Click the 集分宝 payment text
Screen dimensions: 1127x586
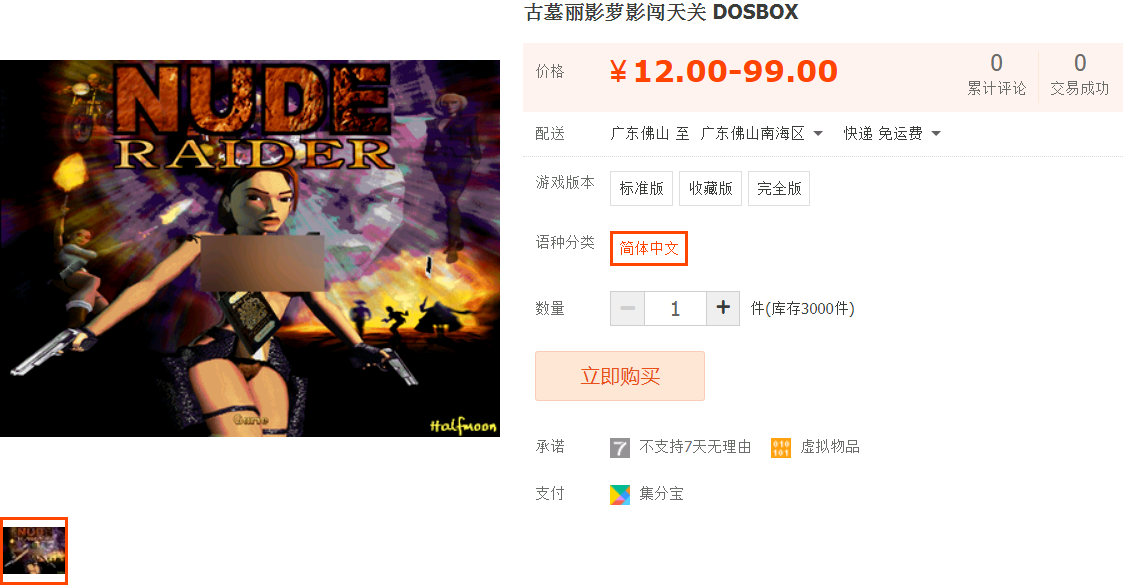point(661,494)
